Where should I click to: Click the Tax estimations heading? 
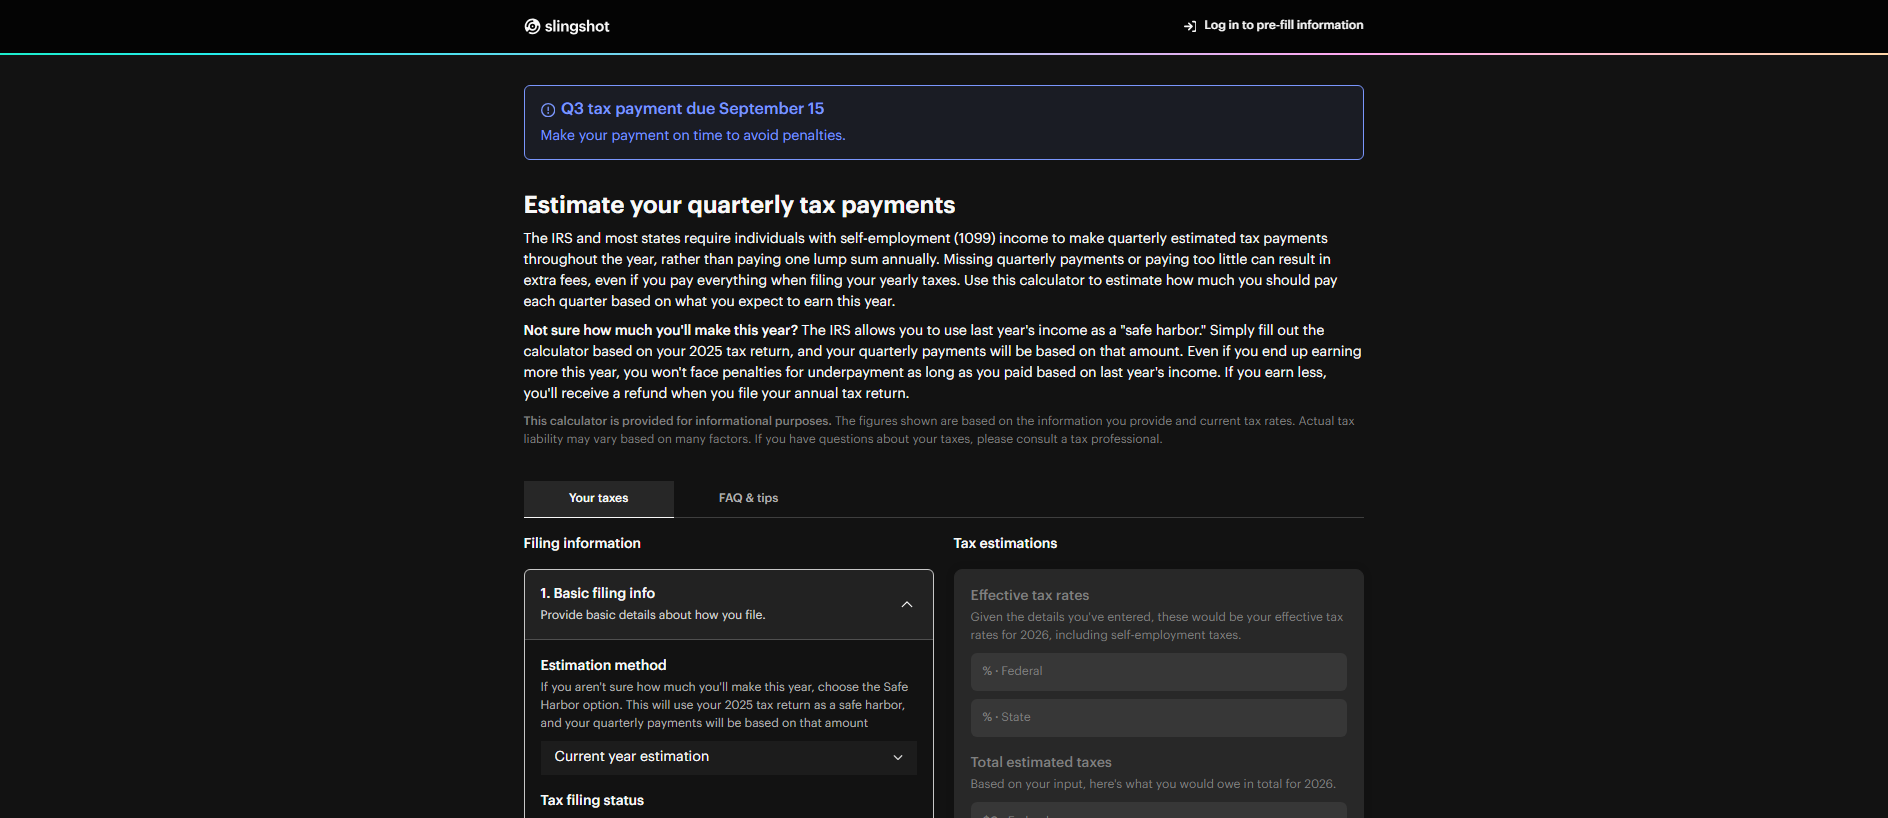point(1005,543)
